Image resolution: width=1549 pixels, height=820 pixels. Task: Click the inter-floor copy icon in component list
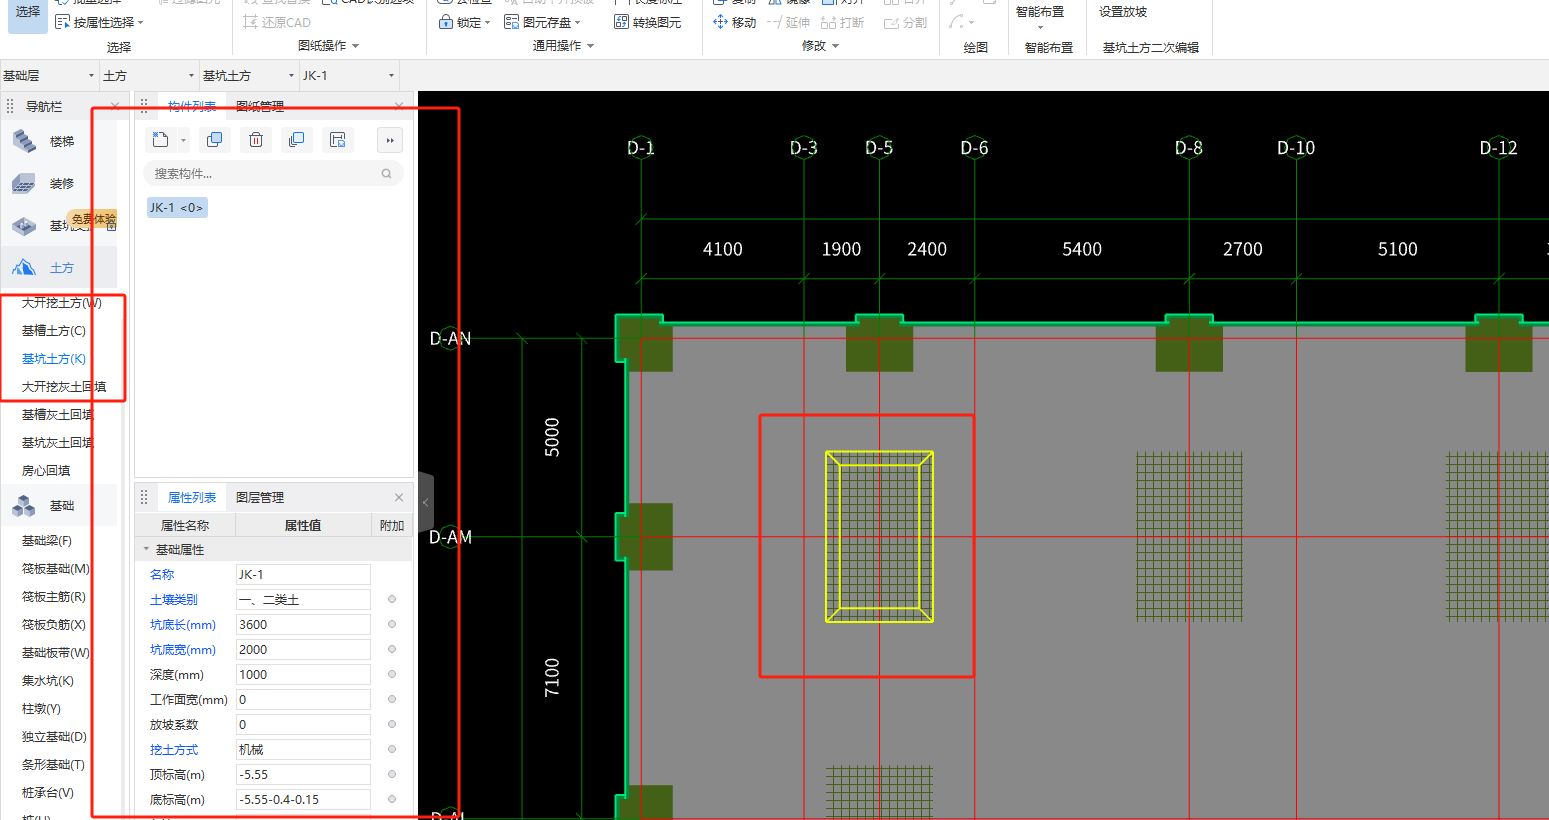point(296,140)
